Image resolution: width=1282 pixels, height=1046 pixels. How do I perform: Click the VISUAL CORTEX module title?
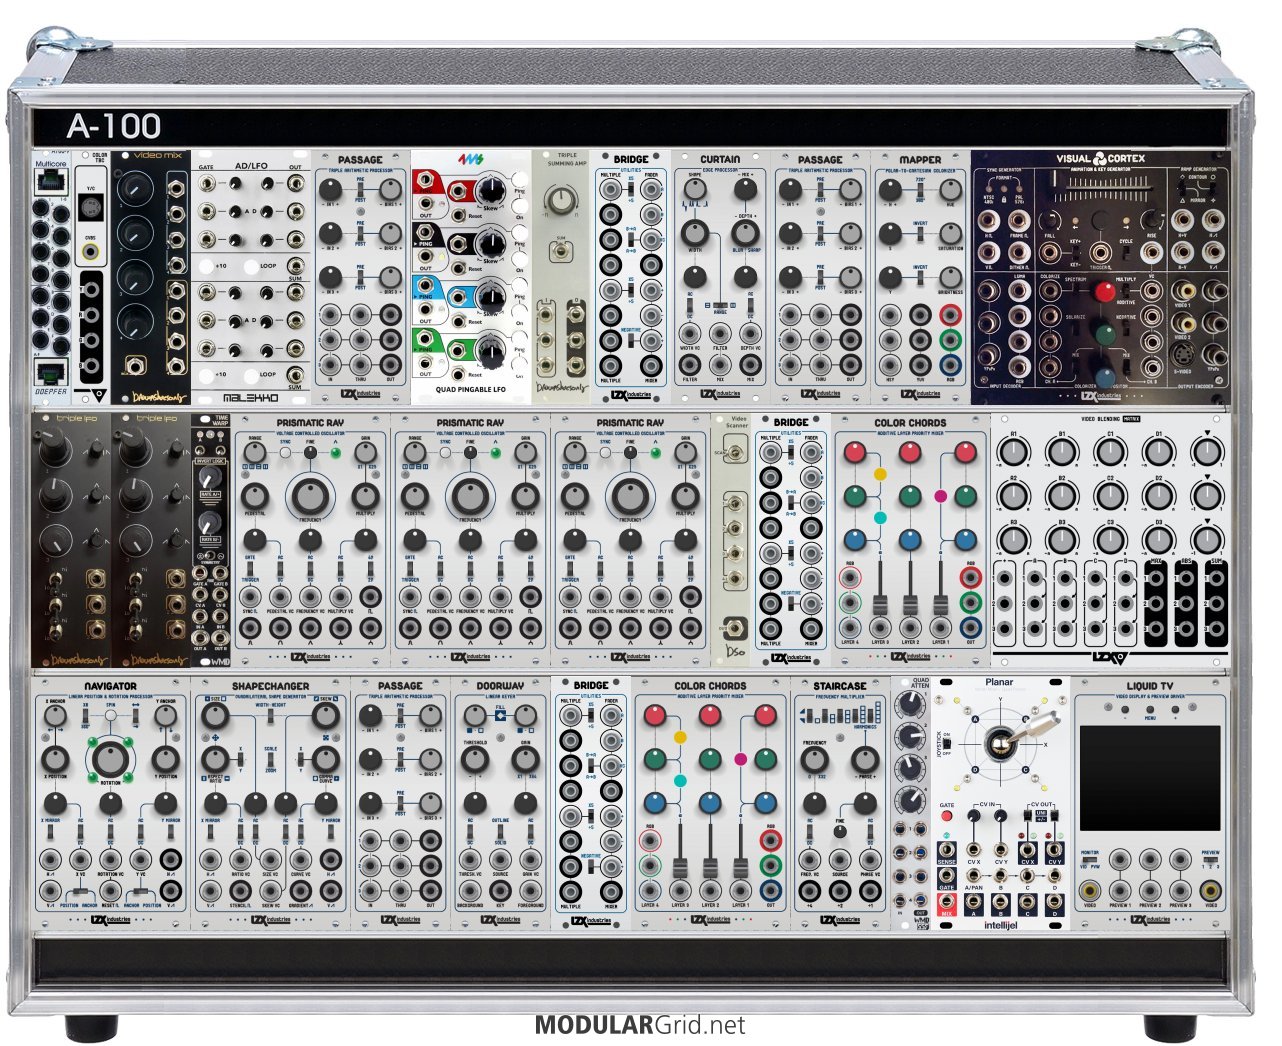(x=1100, y=158)
